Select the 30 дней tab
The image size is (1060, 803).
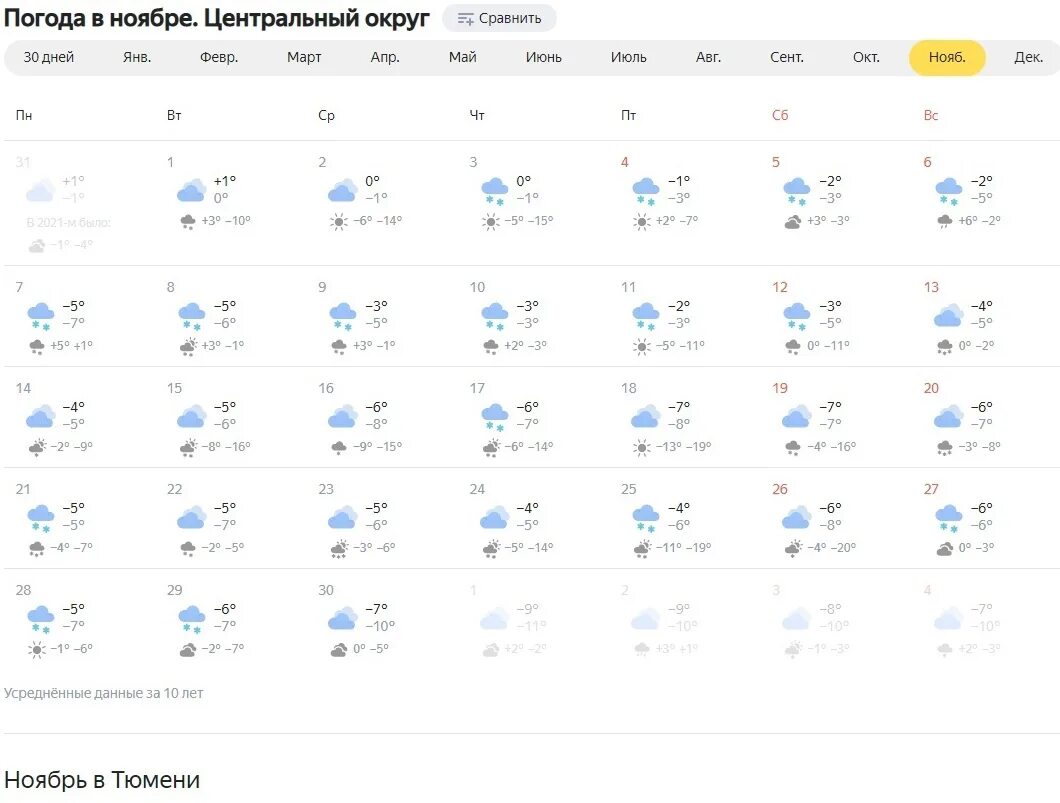pos(49,57)
